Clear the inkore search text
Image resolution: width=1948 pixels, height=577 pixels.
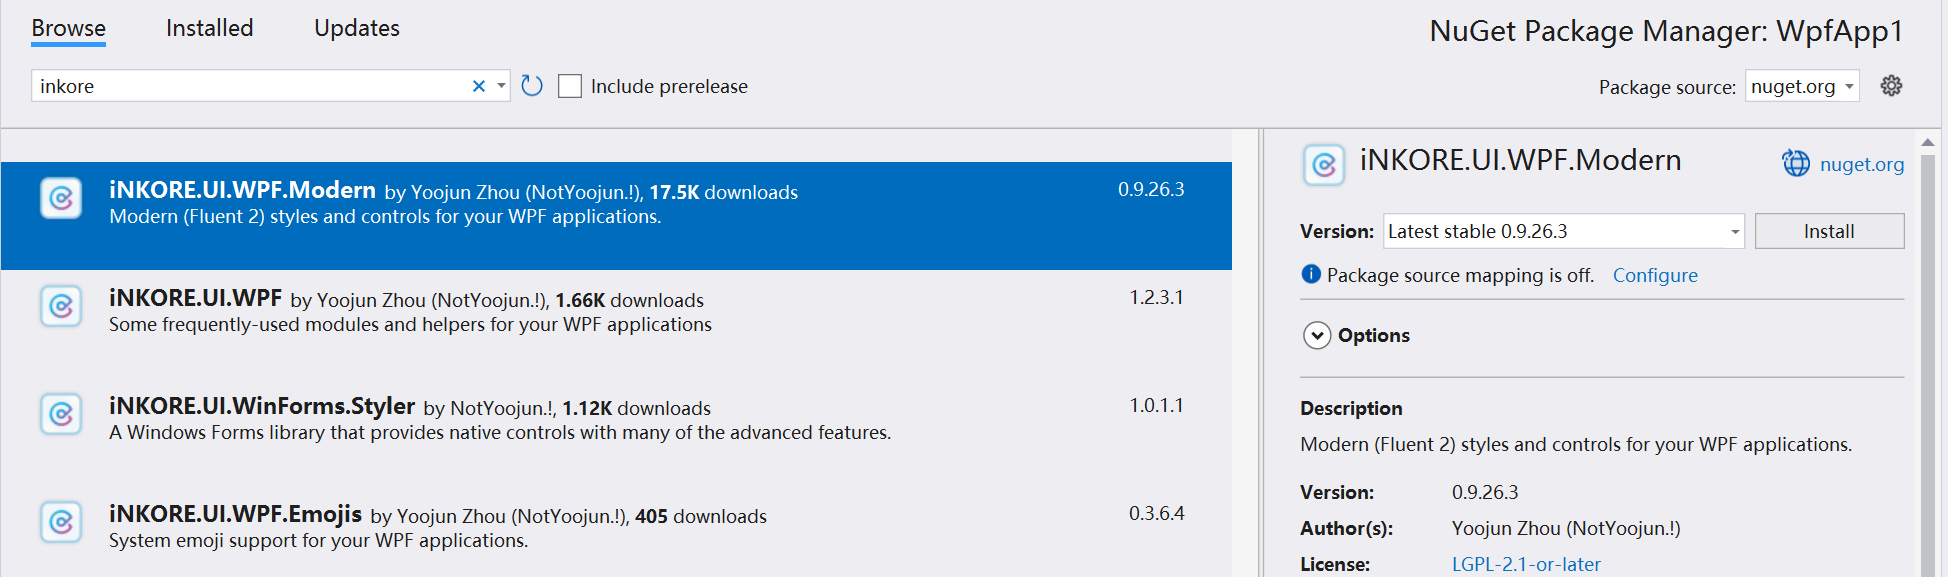tap(479, 86)
